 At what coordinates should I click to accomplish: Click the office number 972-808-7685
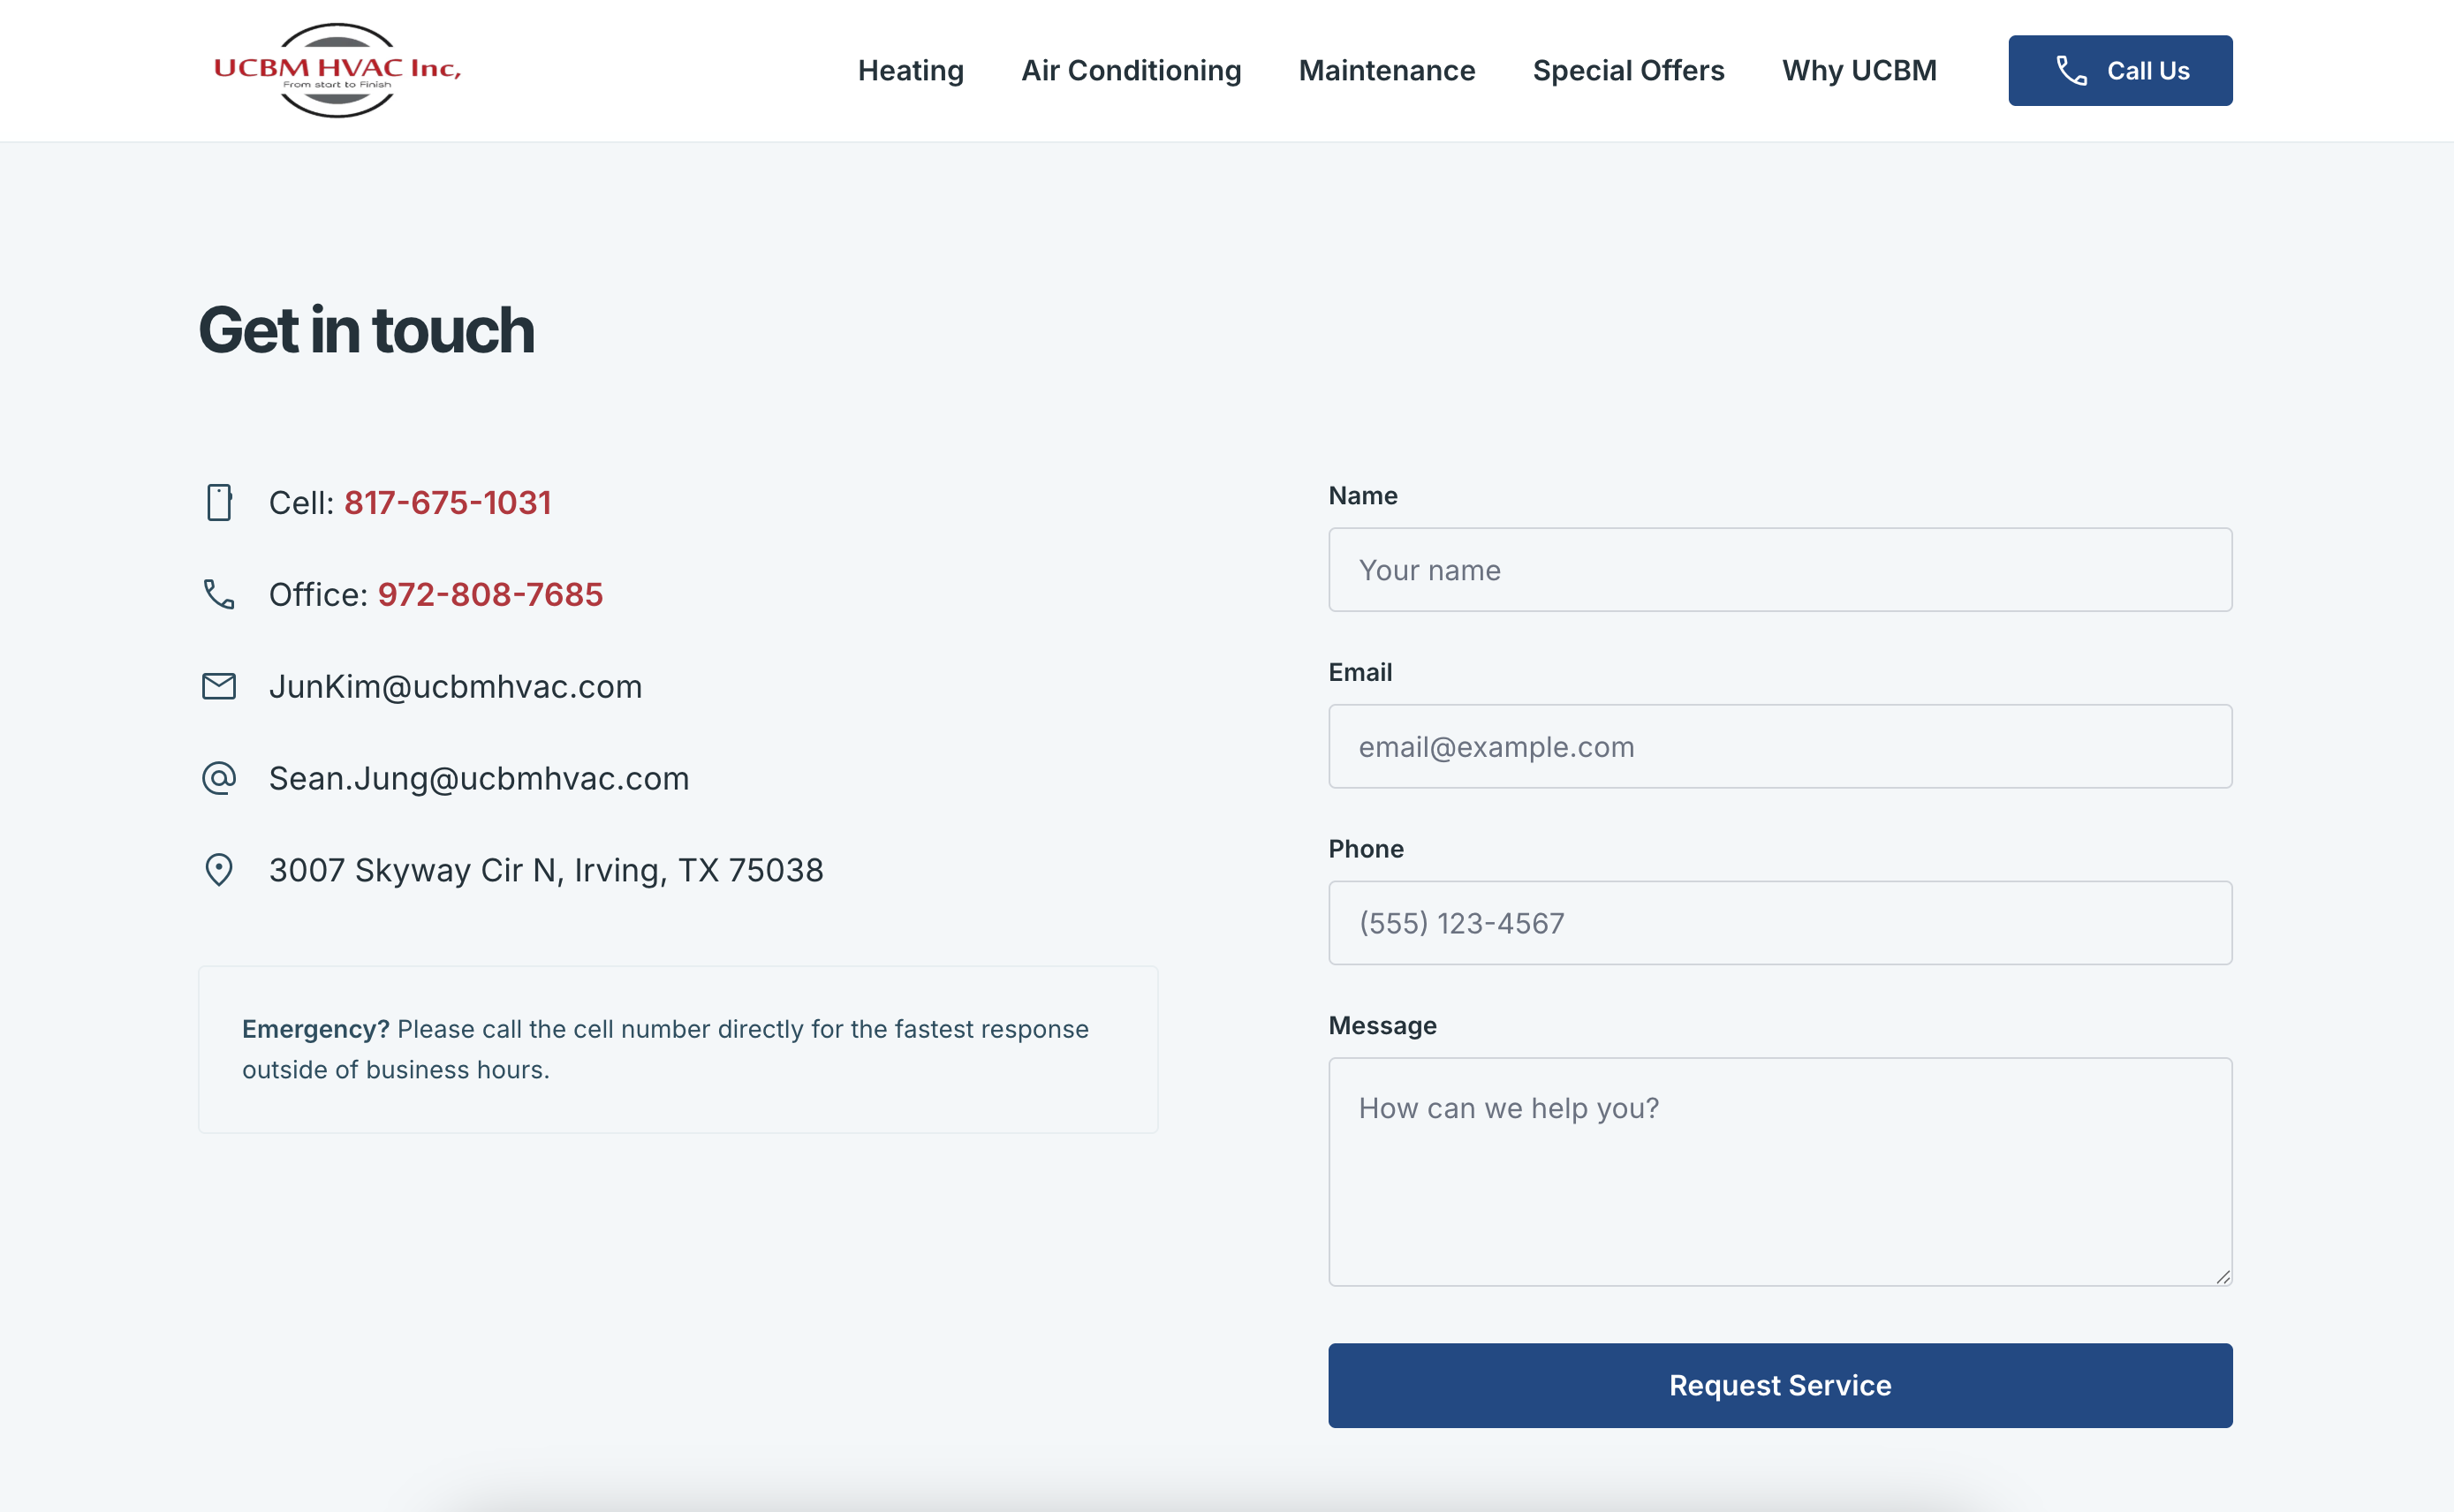click(490, 594)
